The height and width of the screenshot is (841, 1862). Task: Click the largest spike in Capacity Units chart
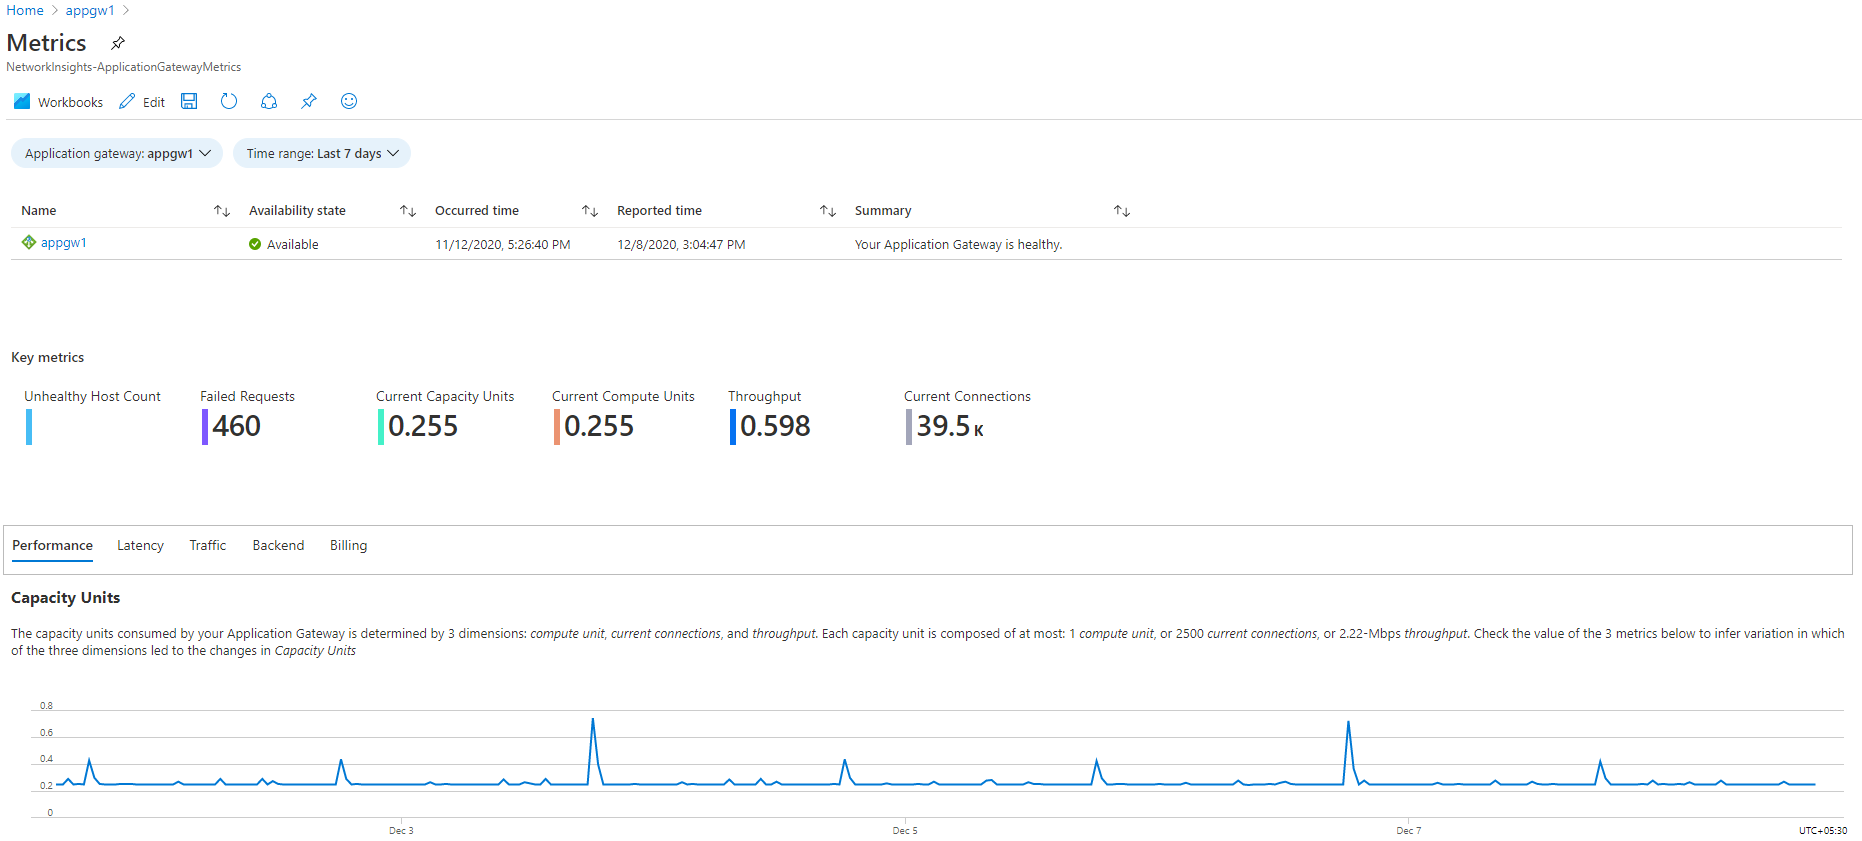(593, 720)
